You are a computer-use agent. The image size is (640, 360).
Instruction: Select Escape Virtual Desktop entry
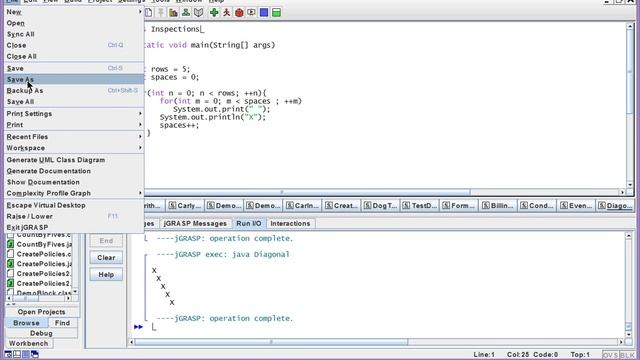pos(74,205)
